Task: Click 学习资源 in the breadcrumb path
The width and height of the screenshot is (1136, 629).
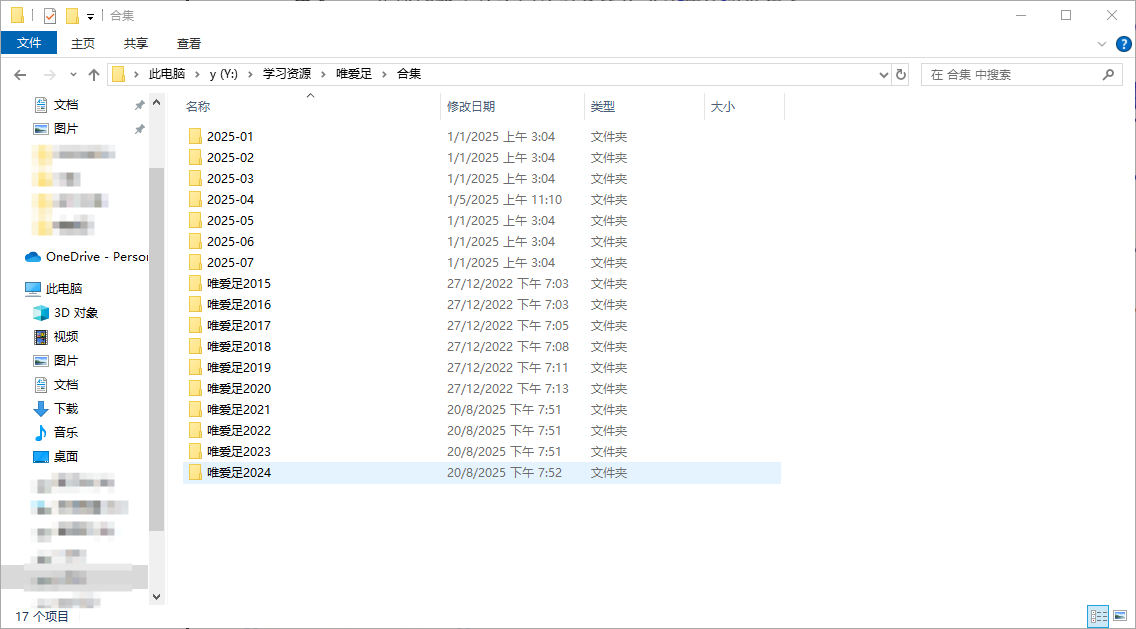Action: (x=286, y=74)
